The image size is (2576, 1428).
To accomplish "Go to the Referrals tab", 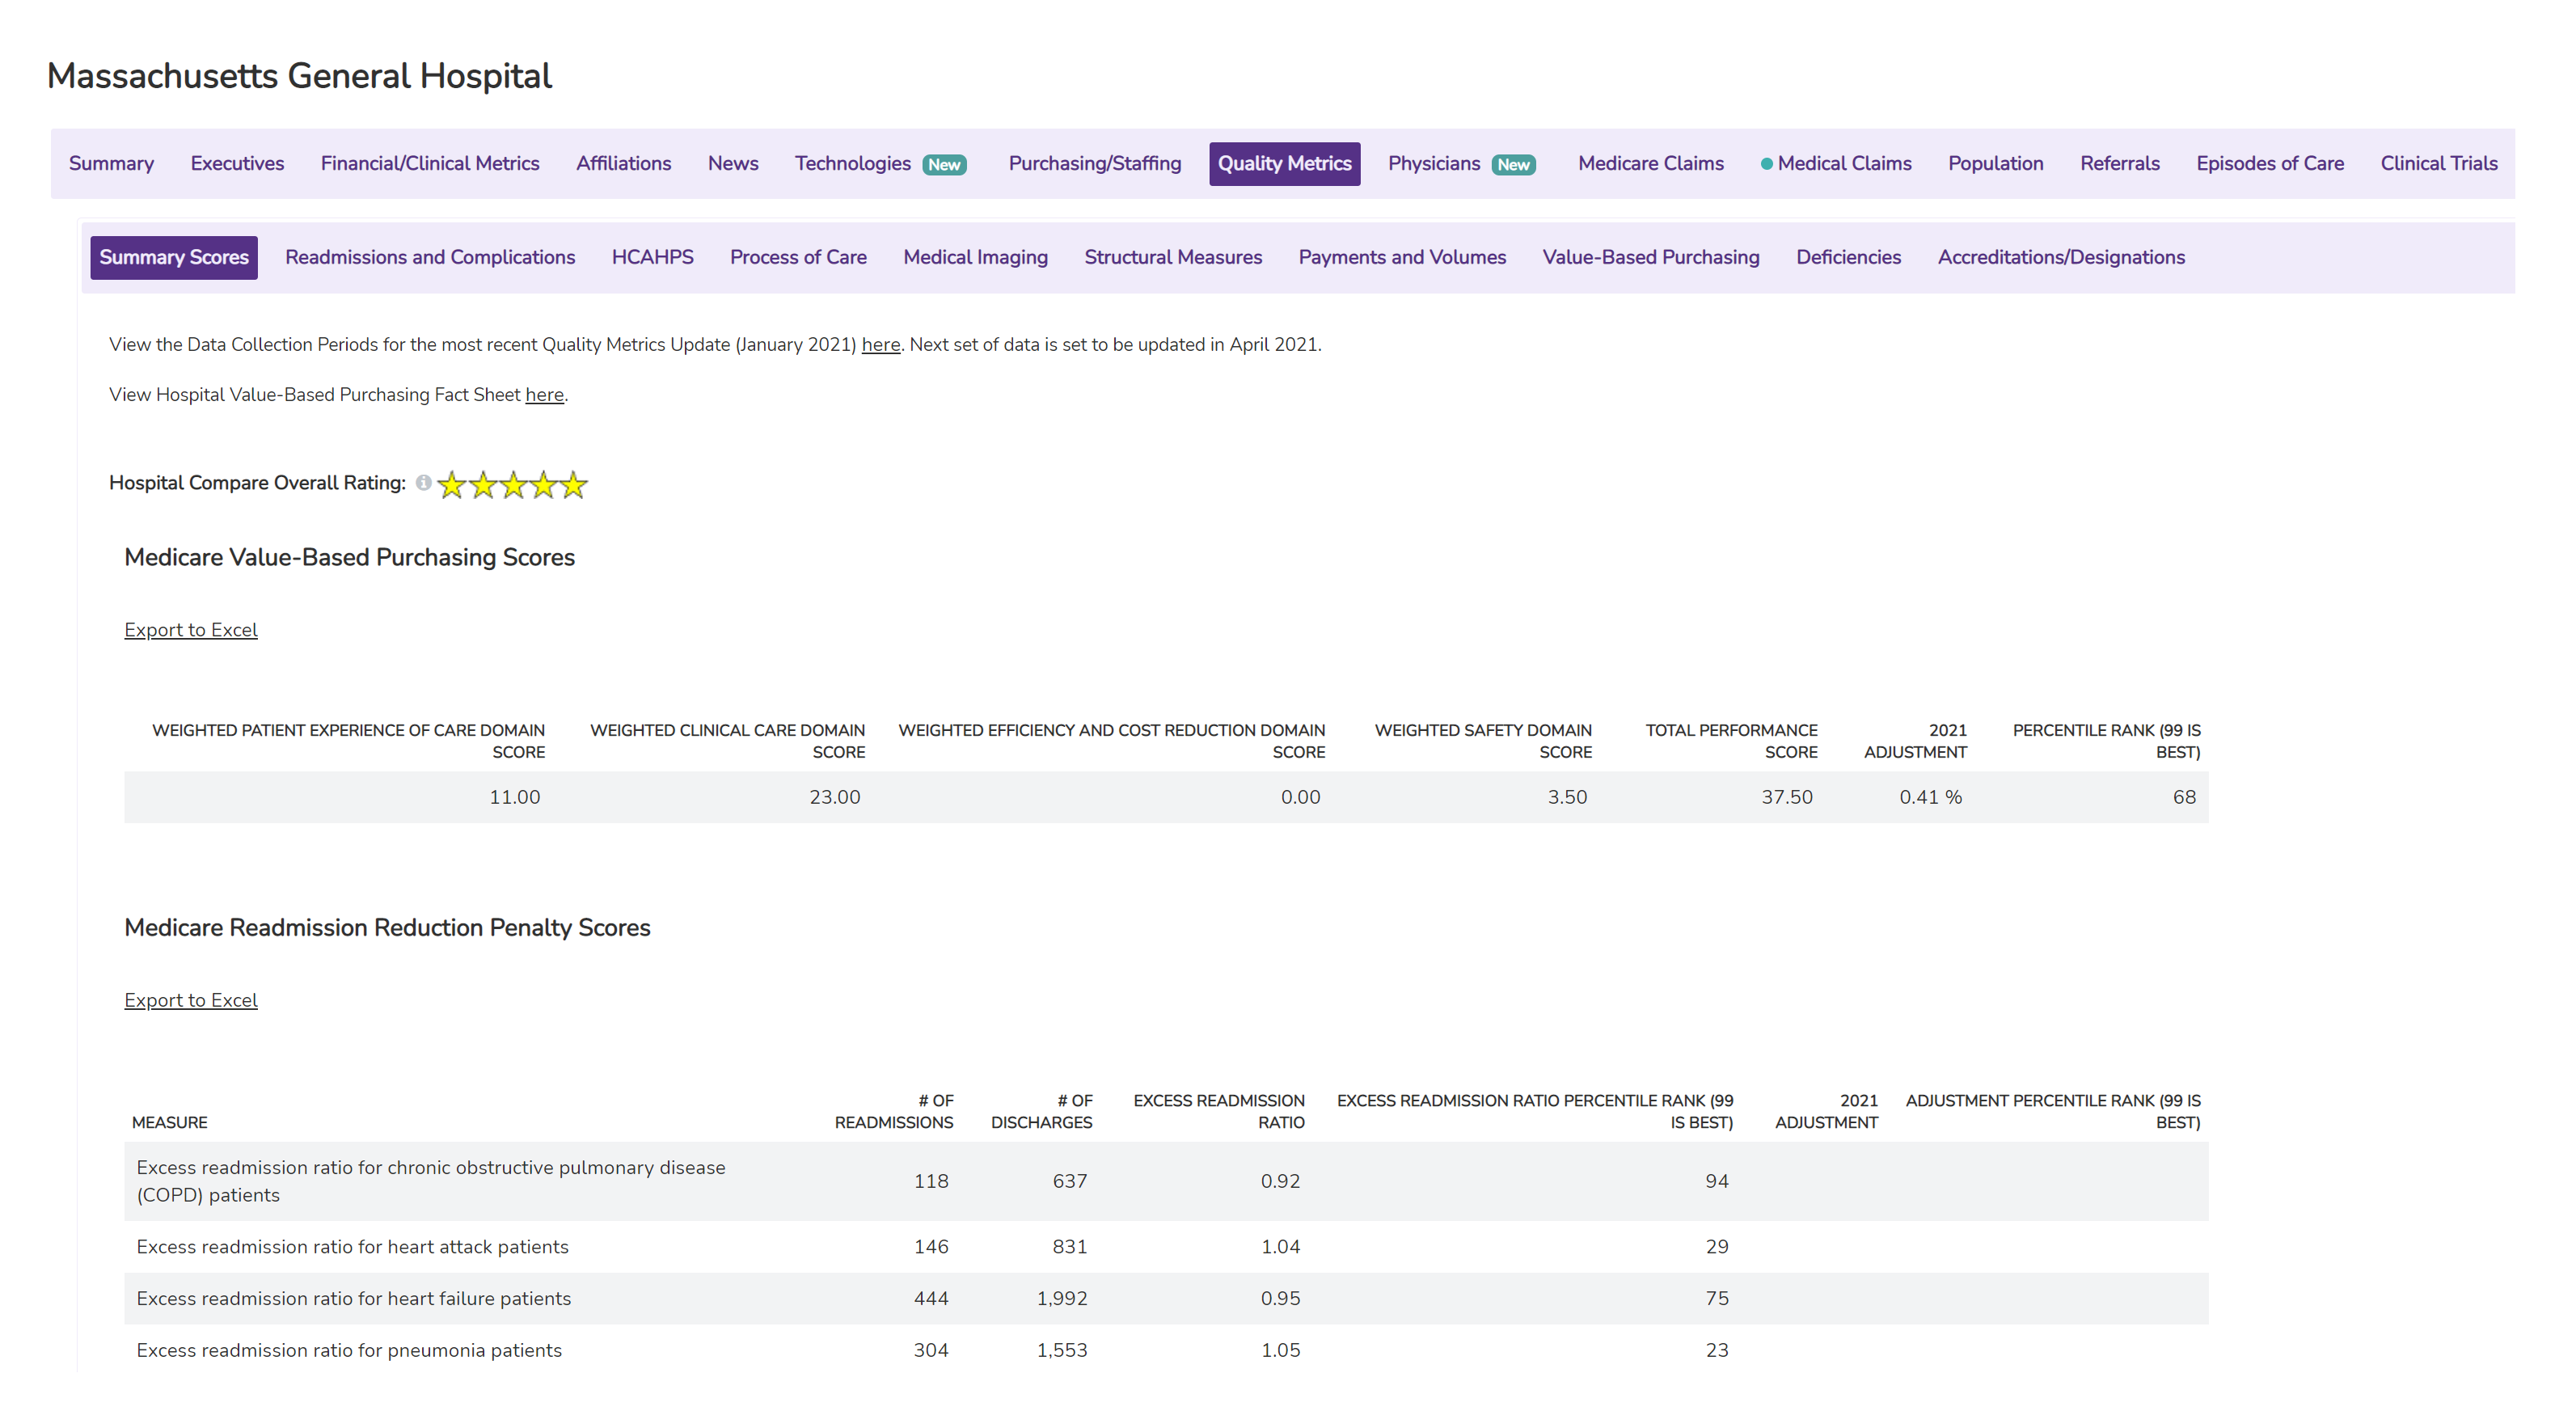I will 2119,164.
